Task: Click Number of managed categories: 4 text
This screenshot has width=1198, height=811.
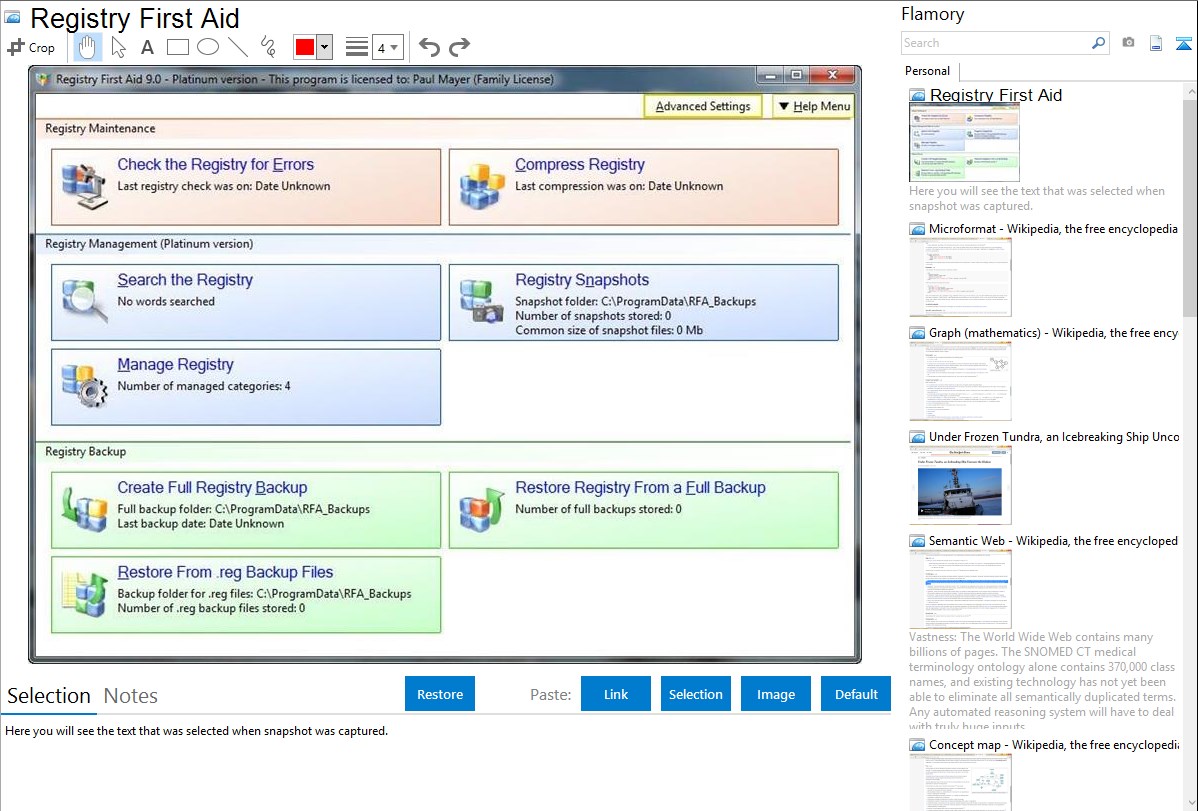Action: click(204, 386)
